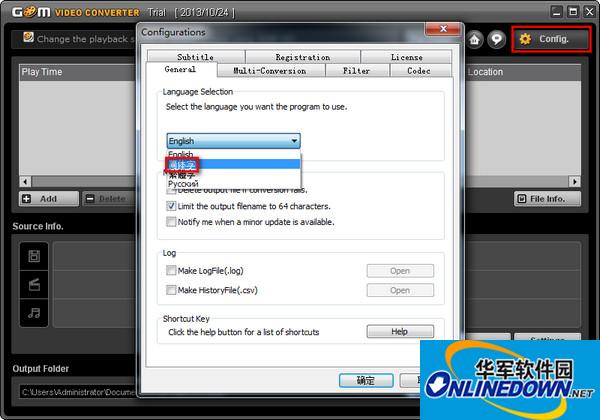The image size is (600, 420).
Task: Click the right scroll arrow of file list
Action: pyautogui.click(x=574, y=182)
